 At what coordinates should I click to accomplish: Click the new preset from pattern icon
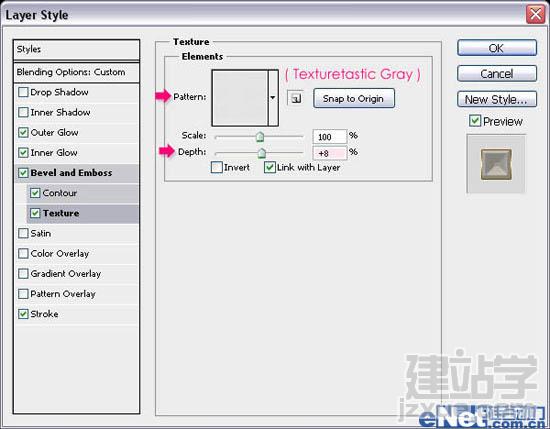click(x=295, y=99)
